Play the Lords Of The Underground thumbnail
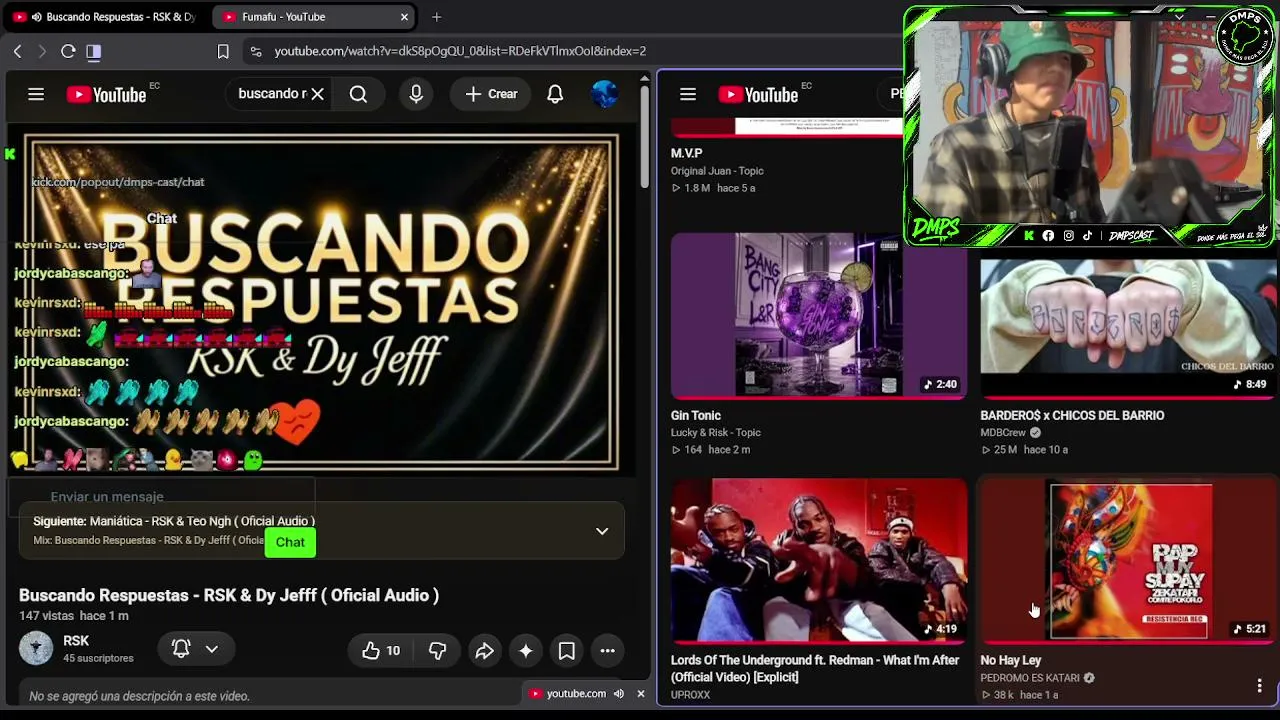The image size is (1280, 720). click(819, 561)
